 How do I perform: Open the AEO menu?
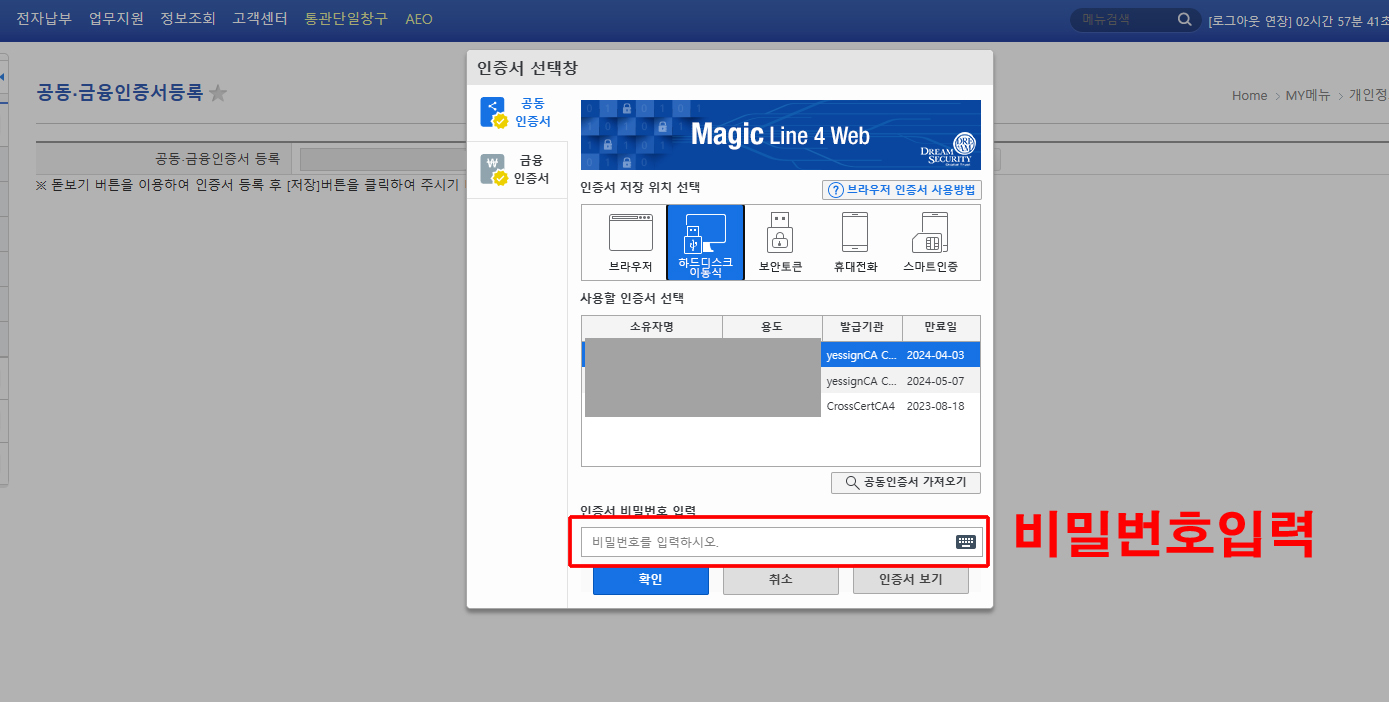pyautogui.click(x=419, y=19)
